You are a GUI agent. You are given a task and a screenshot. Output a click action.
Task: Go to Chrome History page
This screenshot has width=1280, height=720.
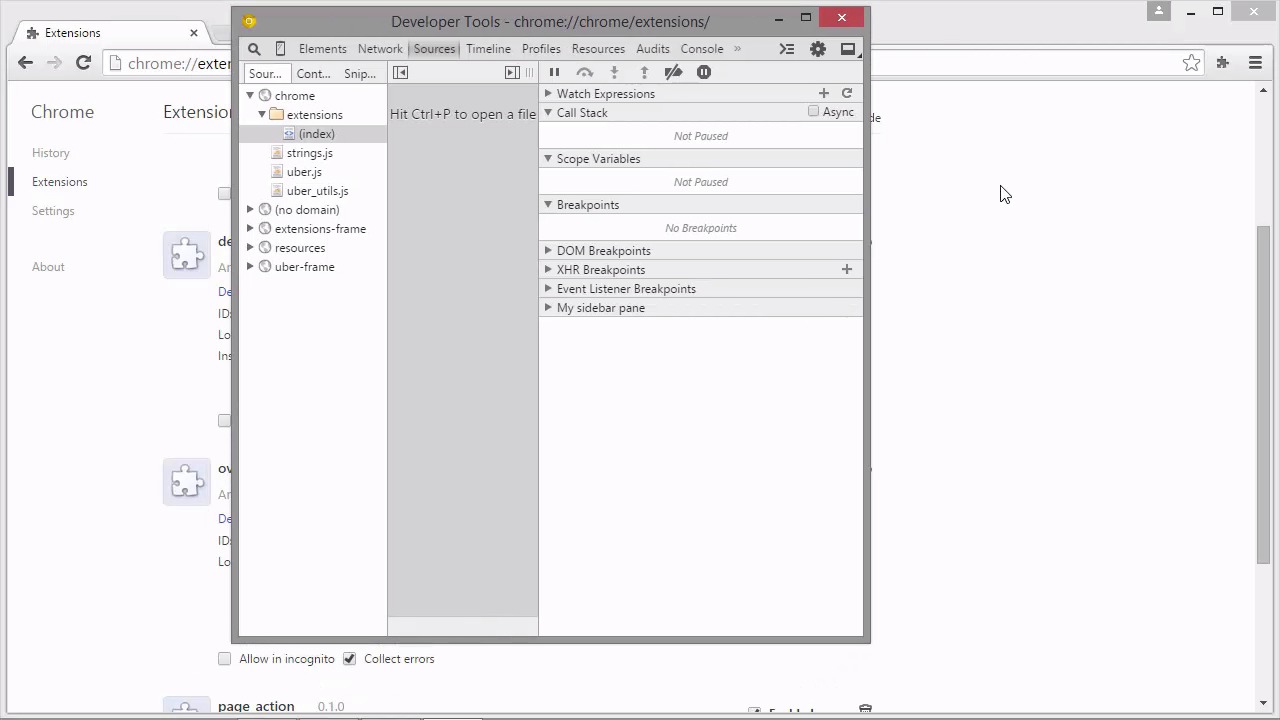point(51,153)
